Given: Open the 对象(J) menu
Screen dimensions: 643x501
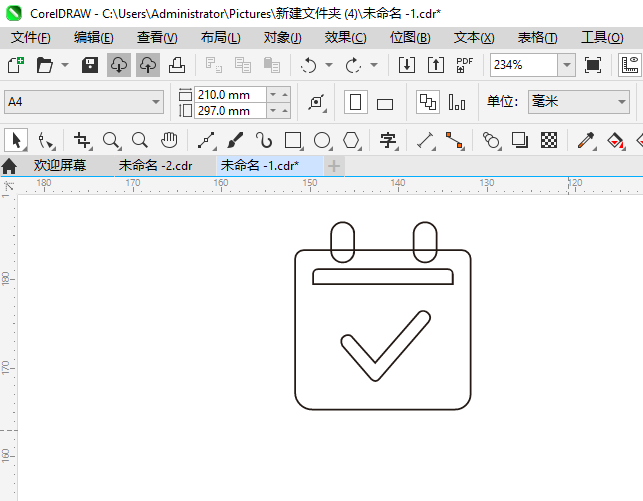Looking at the screenshot, I should (283, 38).
